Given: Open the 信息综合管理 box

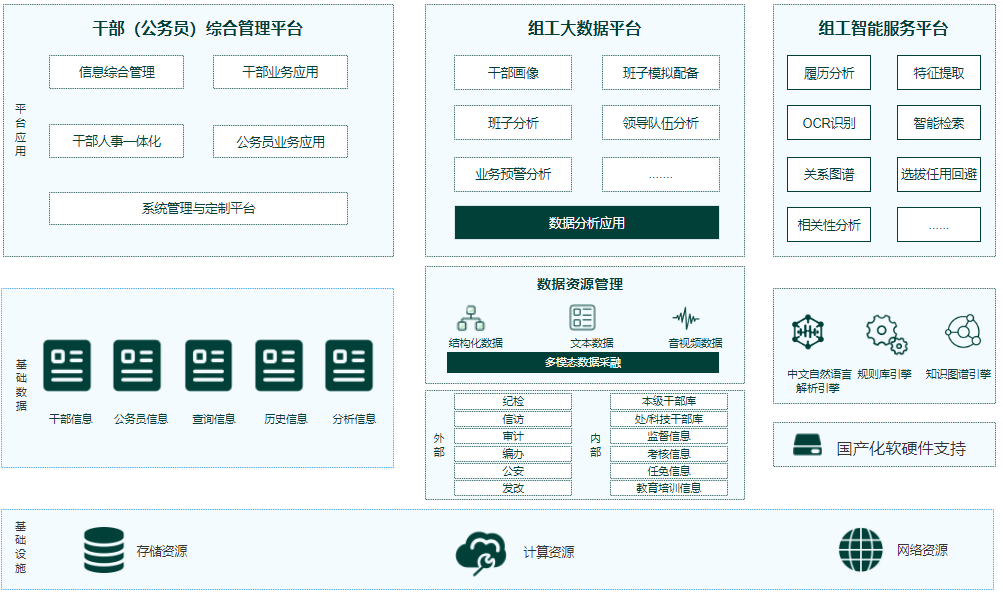Looking at the screenshot, I should (x=117, y=72).
